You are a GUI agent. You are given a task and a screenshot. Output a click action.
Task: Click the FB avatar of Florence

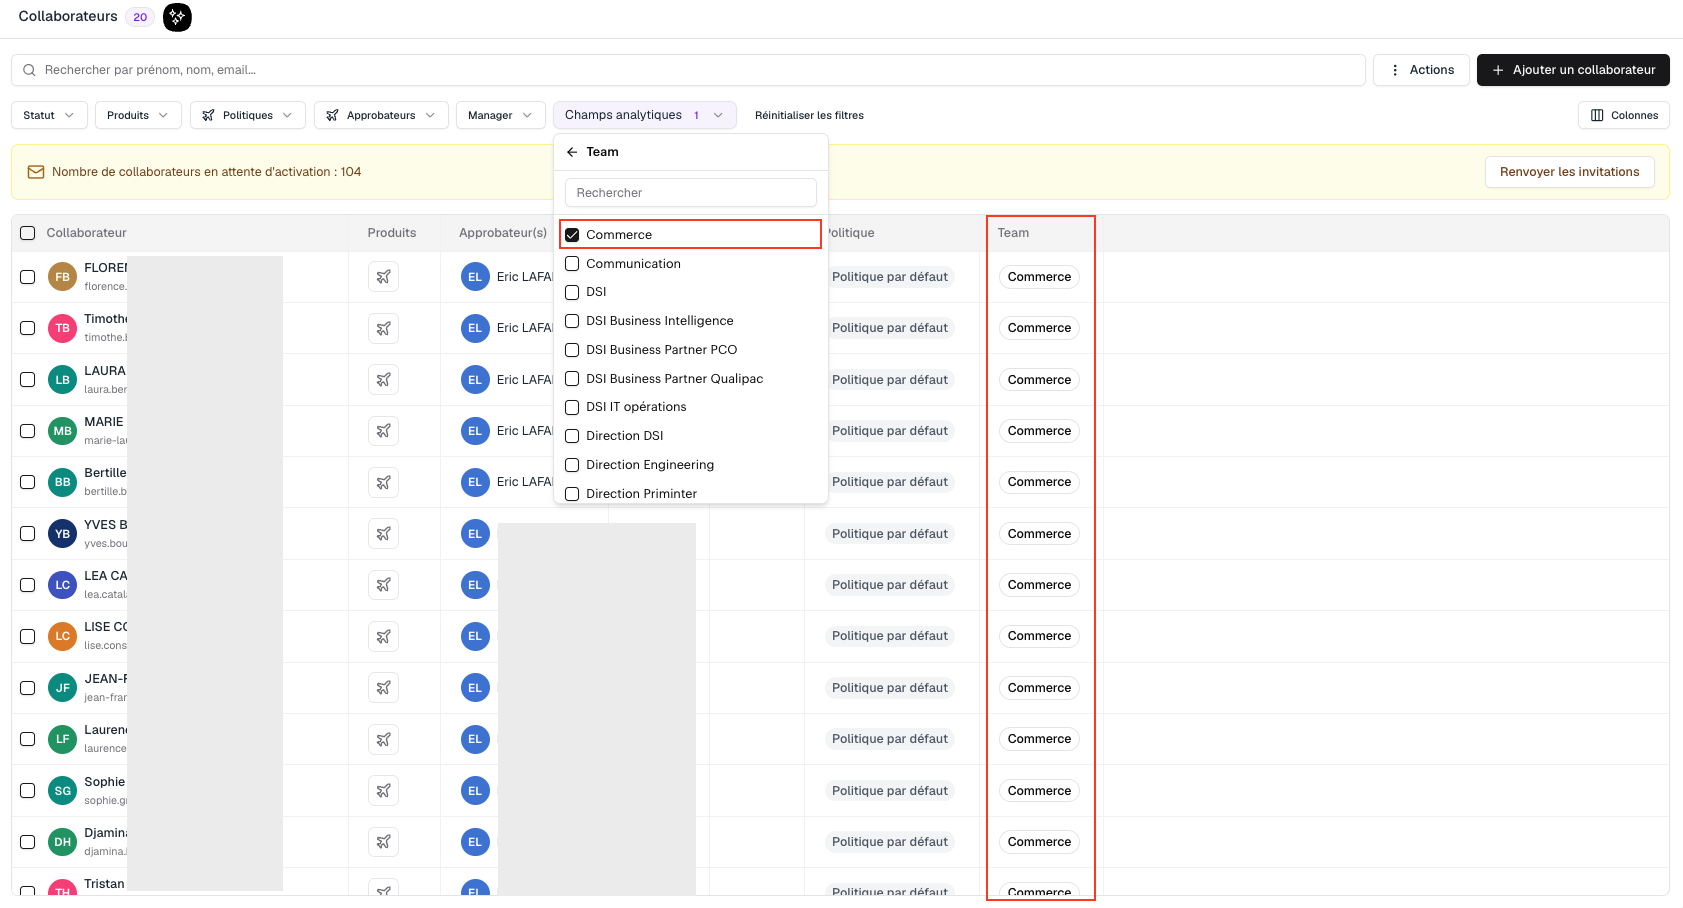click(x=63, y=277)
